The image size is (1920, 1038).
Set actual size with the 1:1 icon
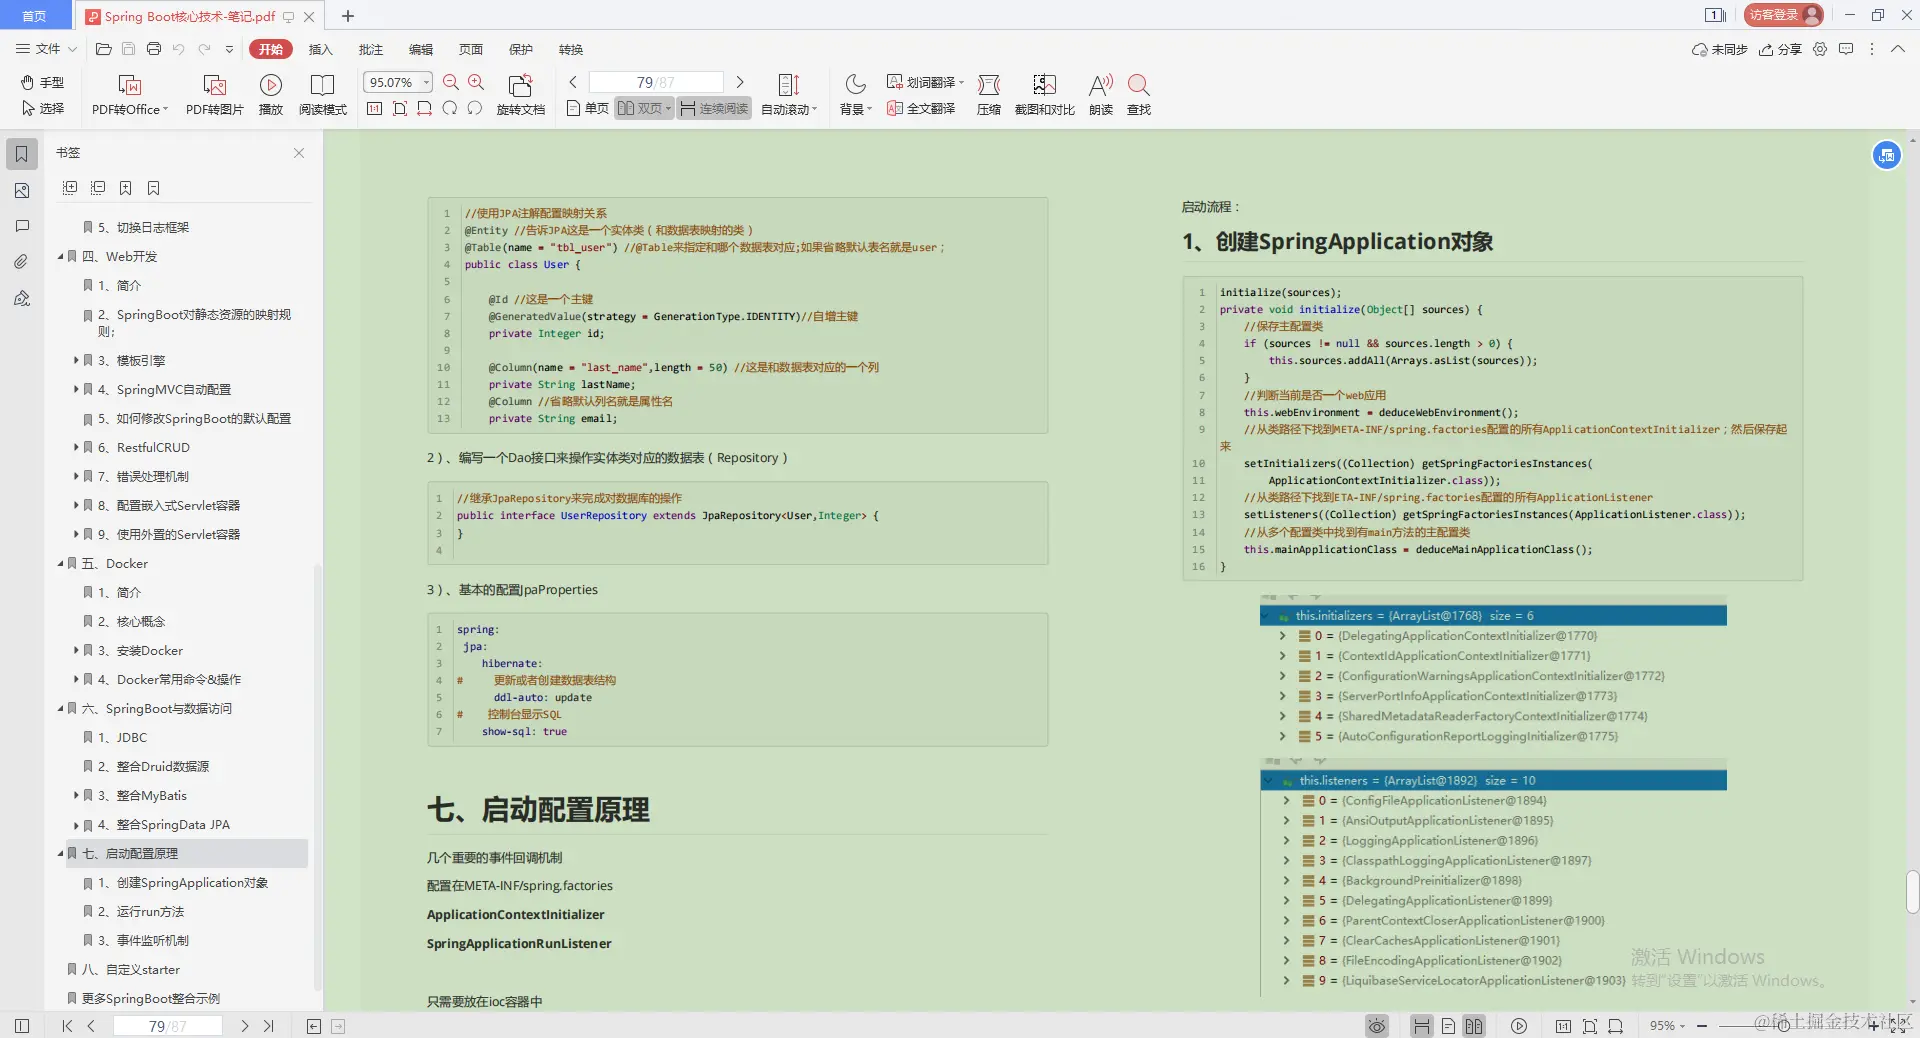[374, 108]
